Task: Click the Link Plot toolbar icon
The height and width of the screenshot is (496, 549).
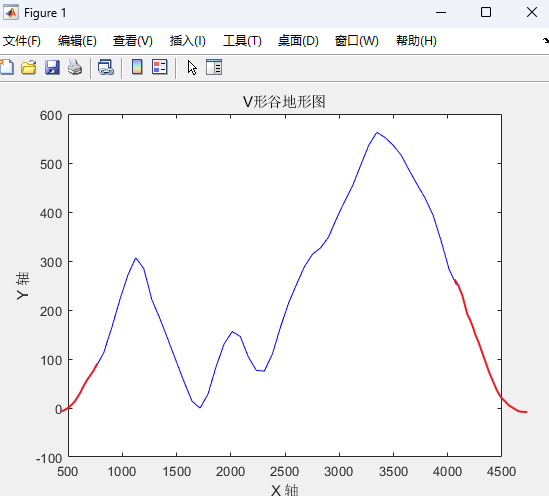Action: 106,67
